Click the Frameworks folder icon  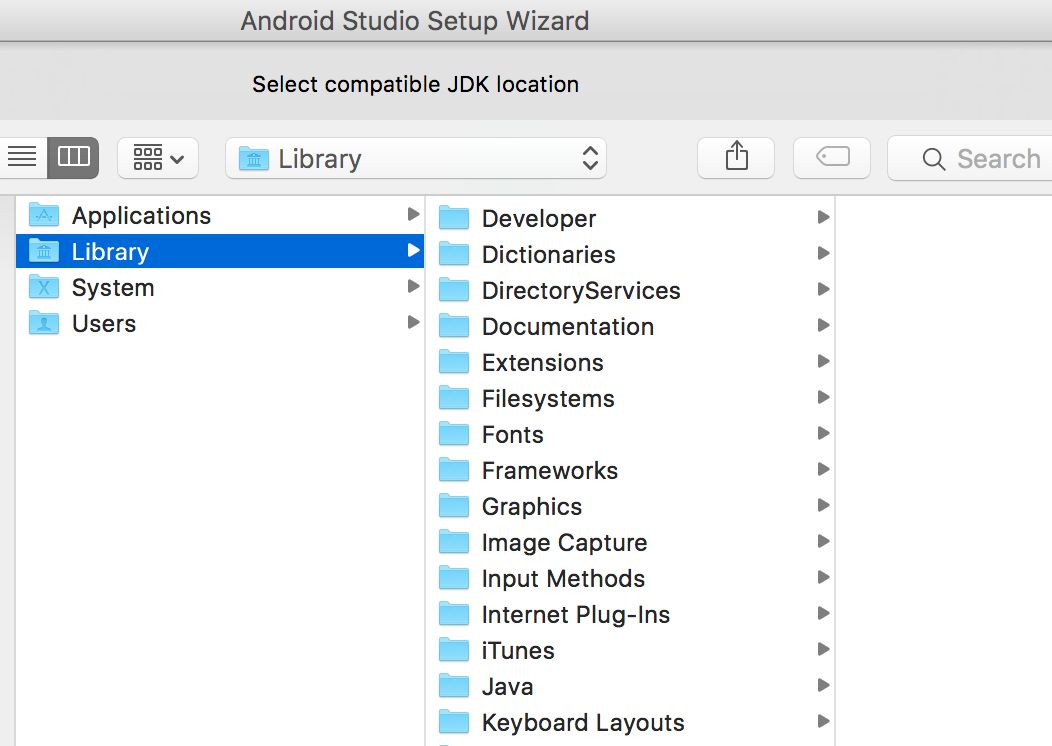click(454, 470)
